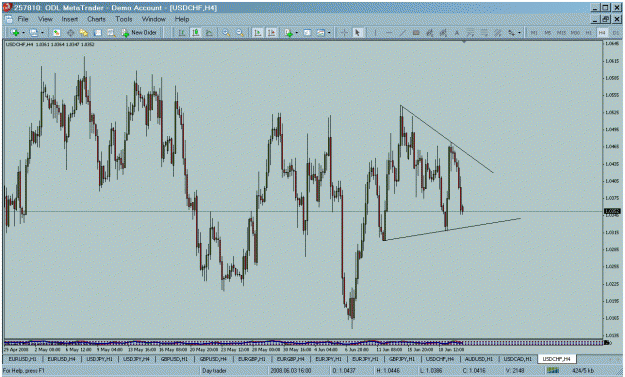
Task: Expand the Indicators dropdown arrow
Action: [x=297, y=33]
